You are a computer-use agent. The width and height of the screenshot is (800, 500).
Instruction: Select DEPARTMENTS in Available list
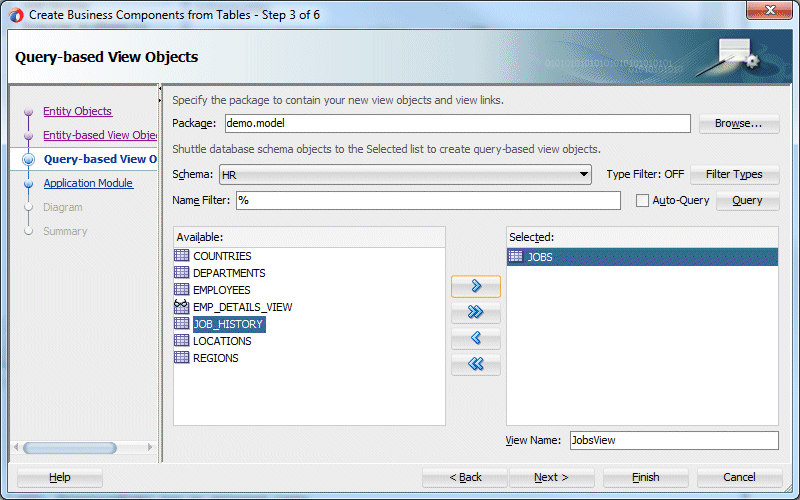tap(229, 273)
